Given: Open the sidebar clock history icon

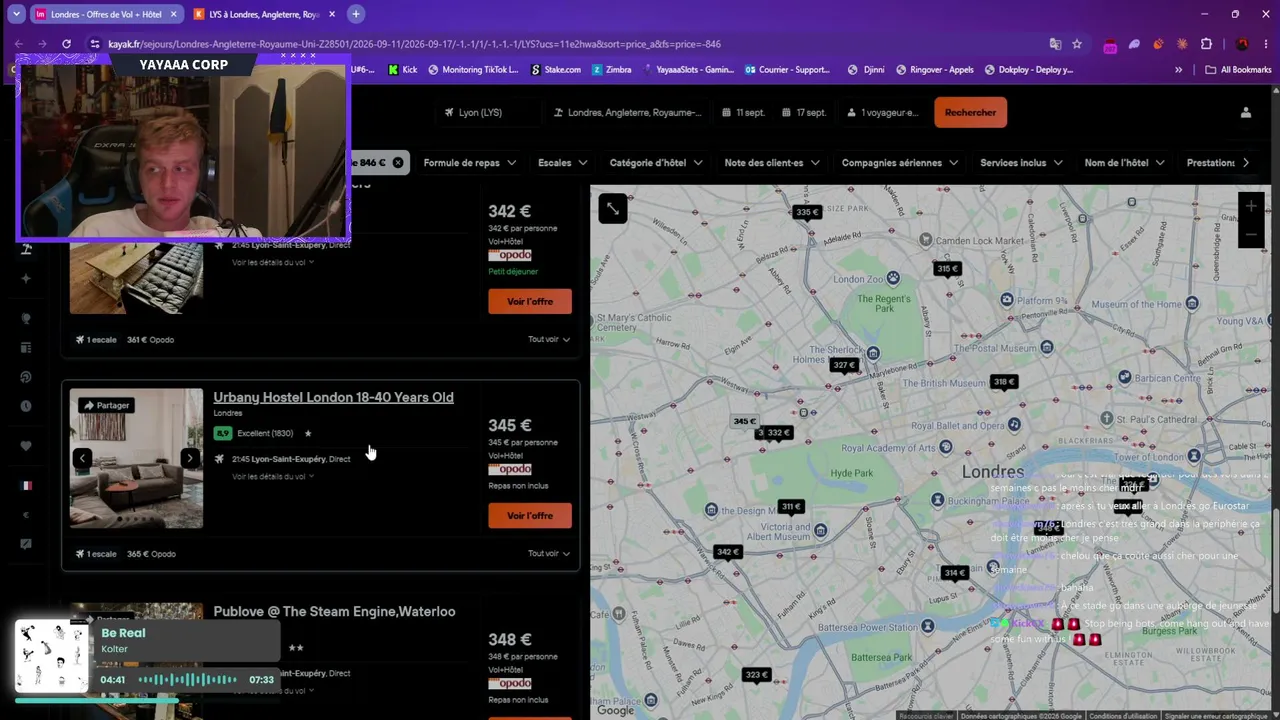Looking at the screenshot, I should pyautogui.click(x=26, y=407).
